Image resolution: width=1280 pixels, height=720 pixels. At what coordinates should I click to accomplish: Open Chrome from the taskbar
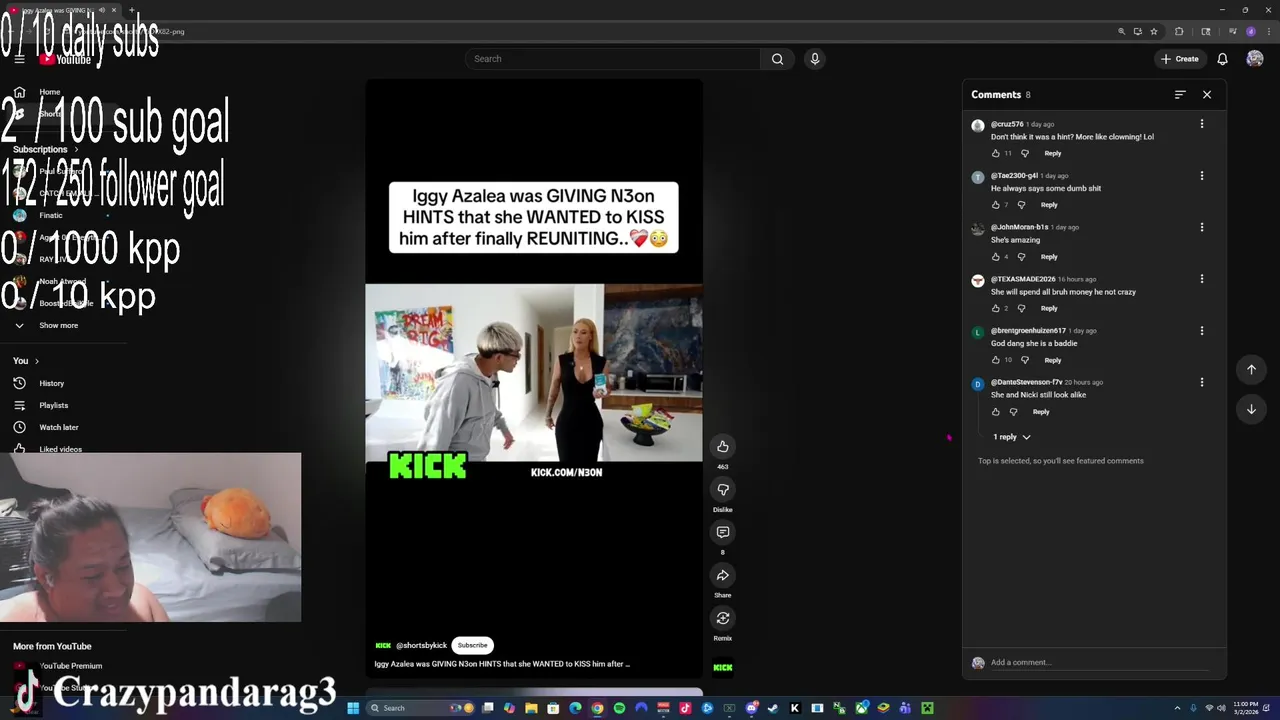click(x=597, y=708)
